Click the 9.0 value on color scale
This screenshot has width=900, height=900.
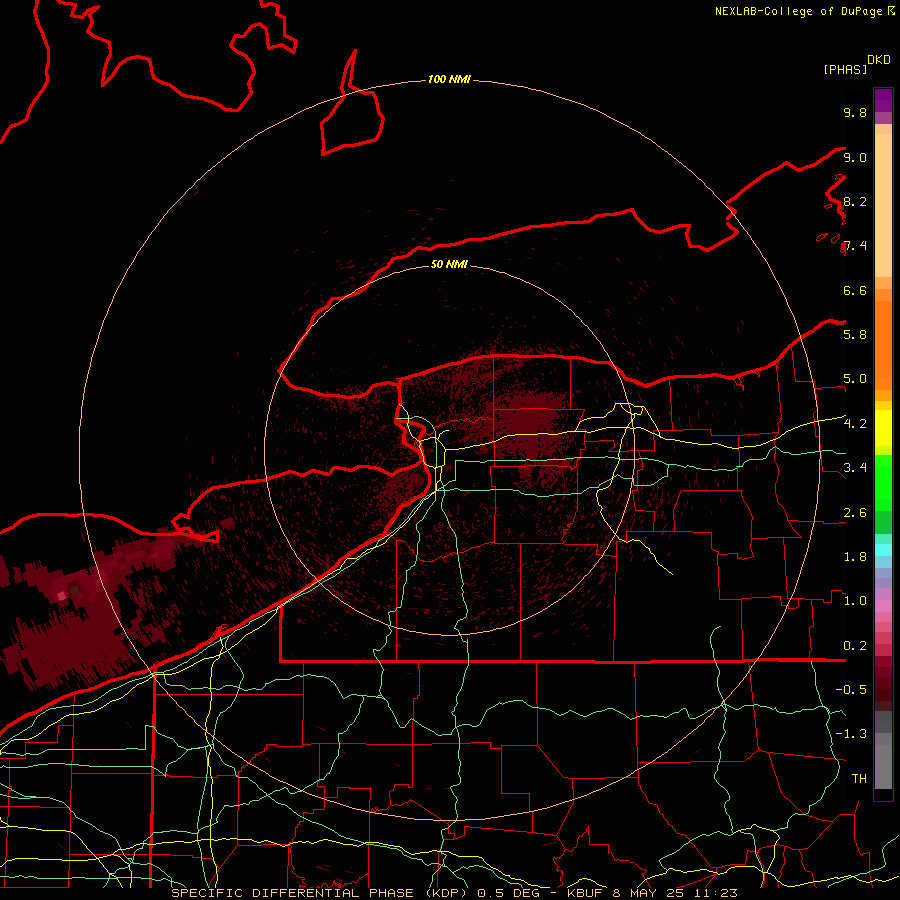[x=855, y=157]
